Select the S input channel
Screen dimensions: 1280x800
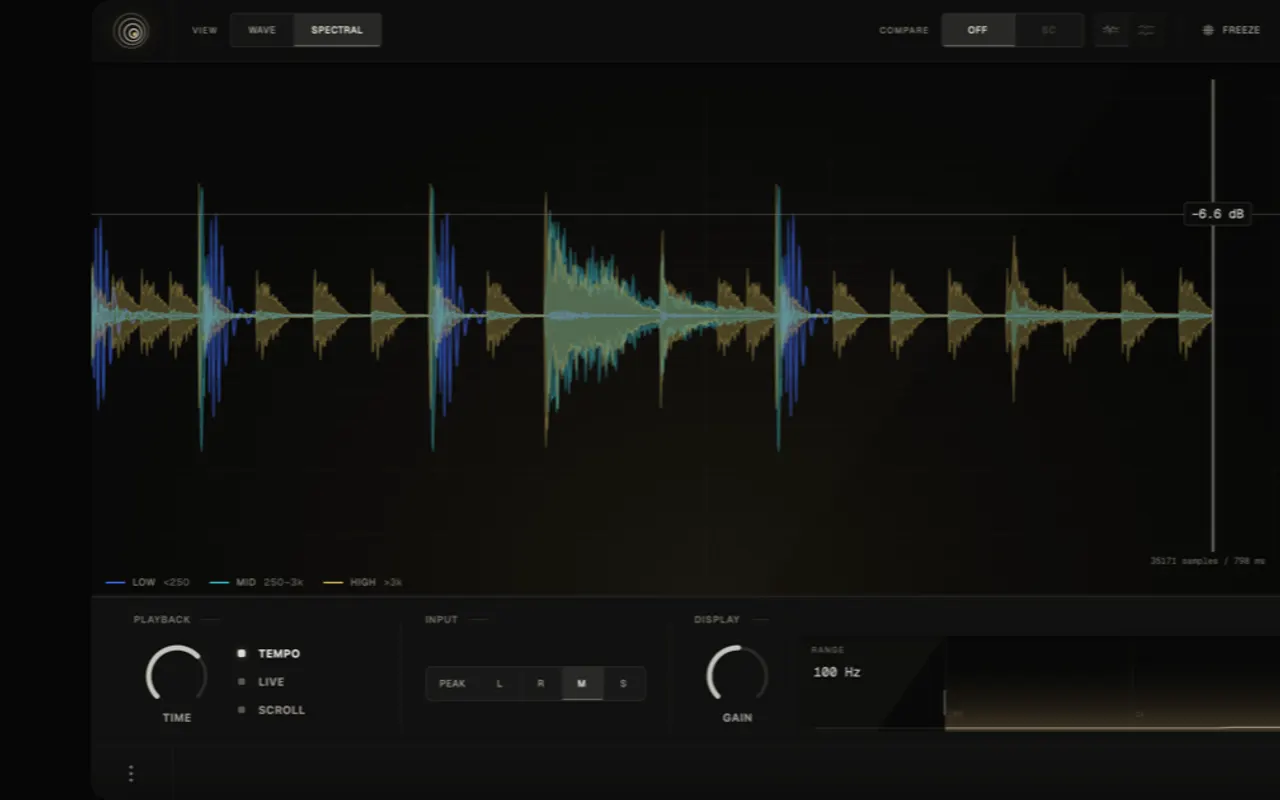tap(623, 684)
